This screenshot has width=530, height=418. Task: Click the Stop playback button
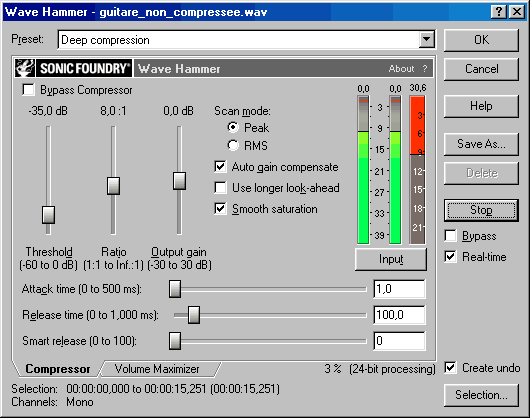[481, 210]
